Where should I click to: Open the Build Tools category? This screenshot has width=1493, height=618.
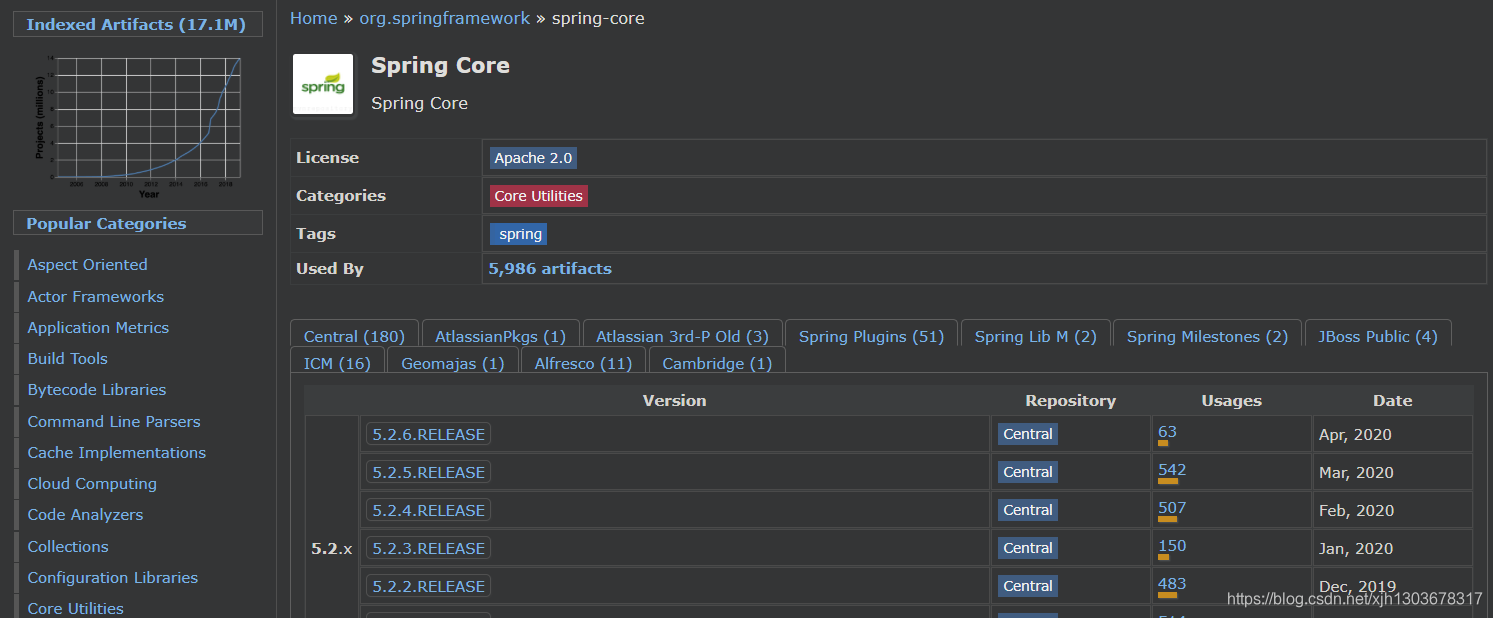coord(67,359)
